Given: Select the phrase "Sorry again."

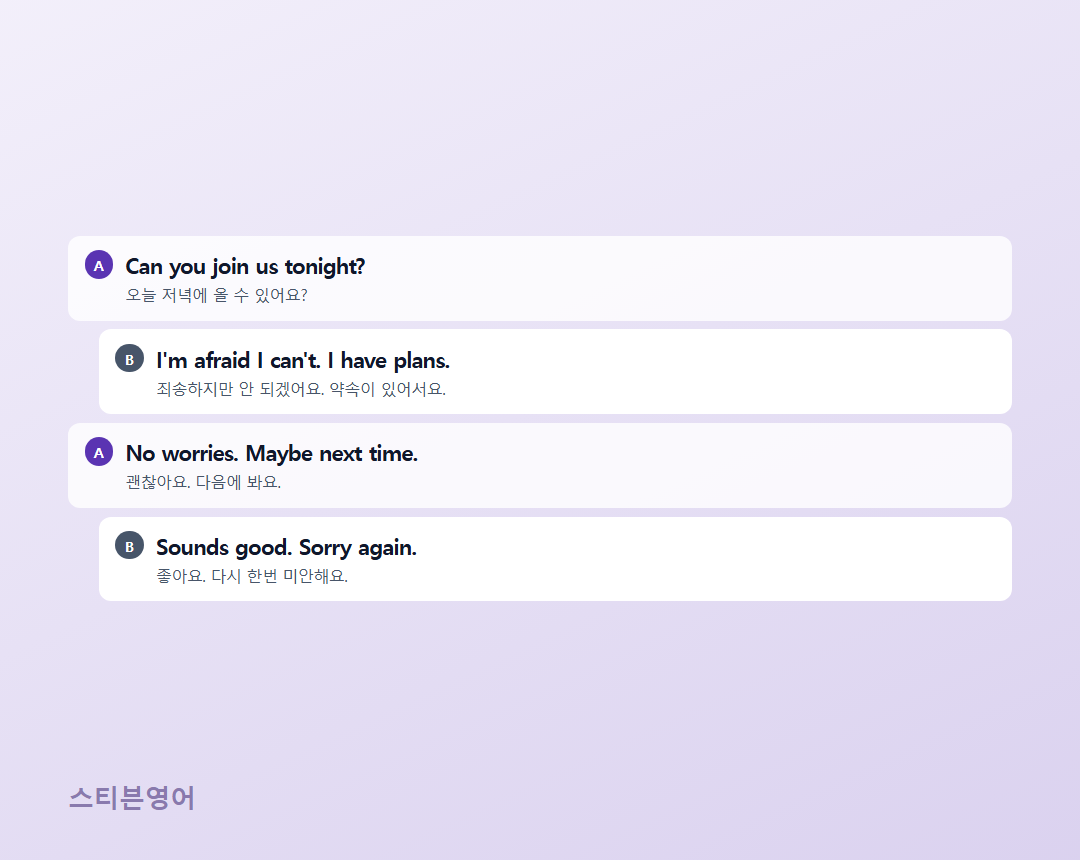Looking at the screenshot, I should 357,547.
